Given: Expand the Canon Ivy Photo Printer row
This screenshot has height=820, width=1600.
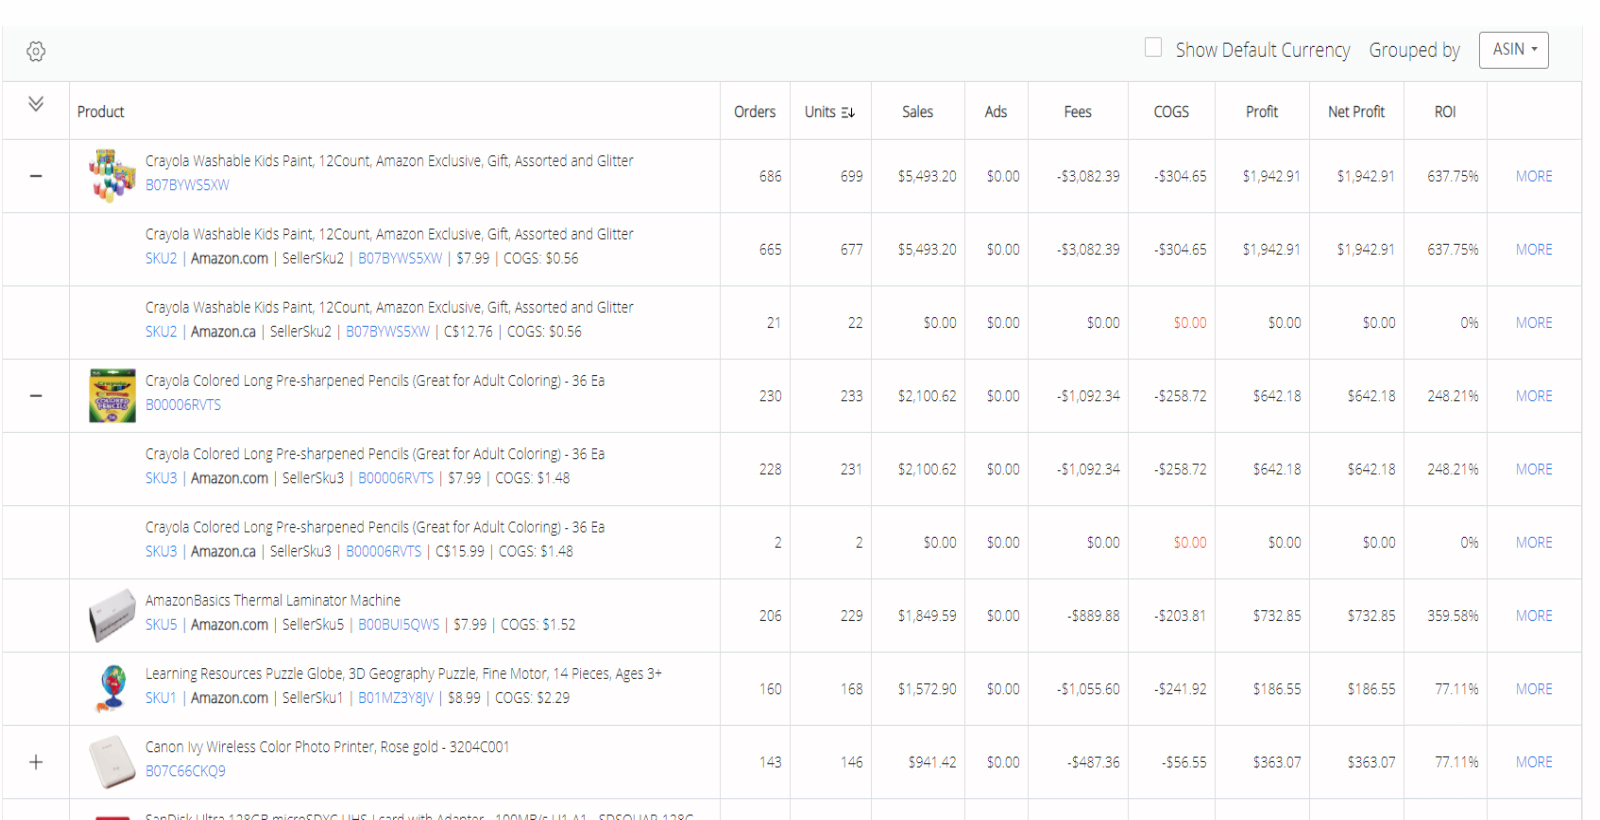Looking at the screenshot, I should click(36, 762).
